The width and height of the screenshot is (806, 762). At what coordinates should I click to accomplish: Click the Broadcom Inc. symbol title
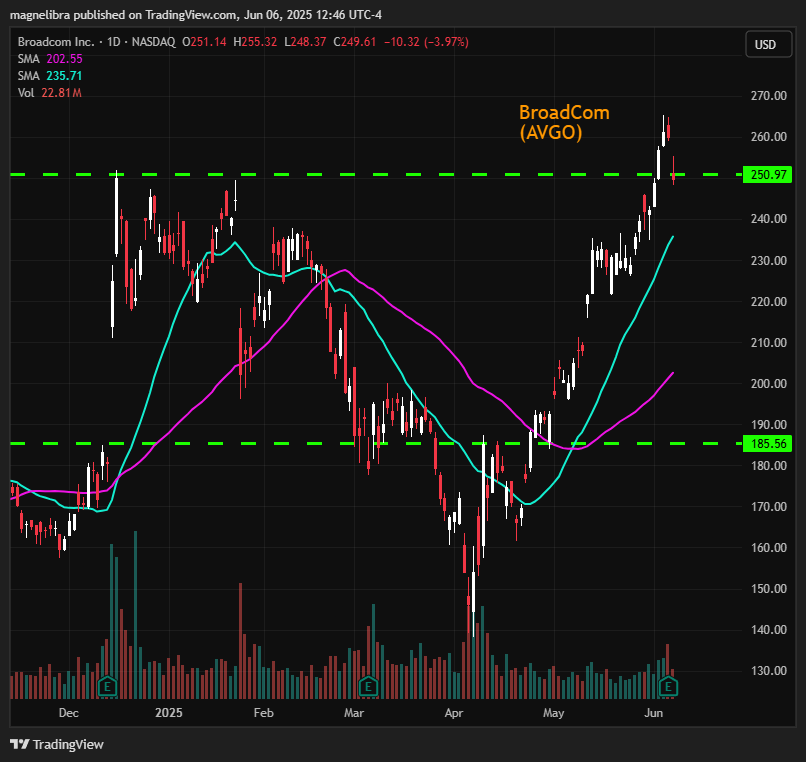(x=56, y=42)
